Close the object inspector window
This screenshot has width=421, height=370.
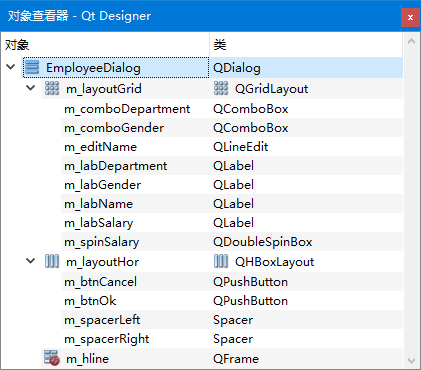pos(410,17)
